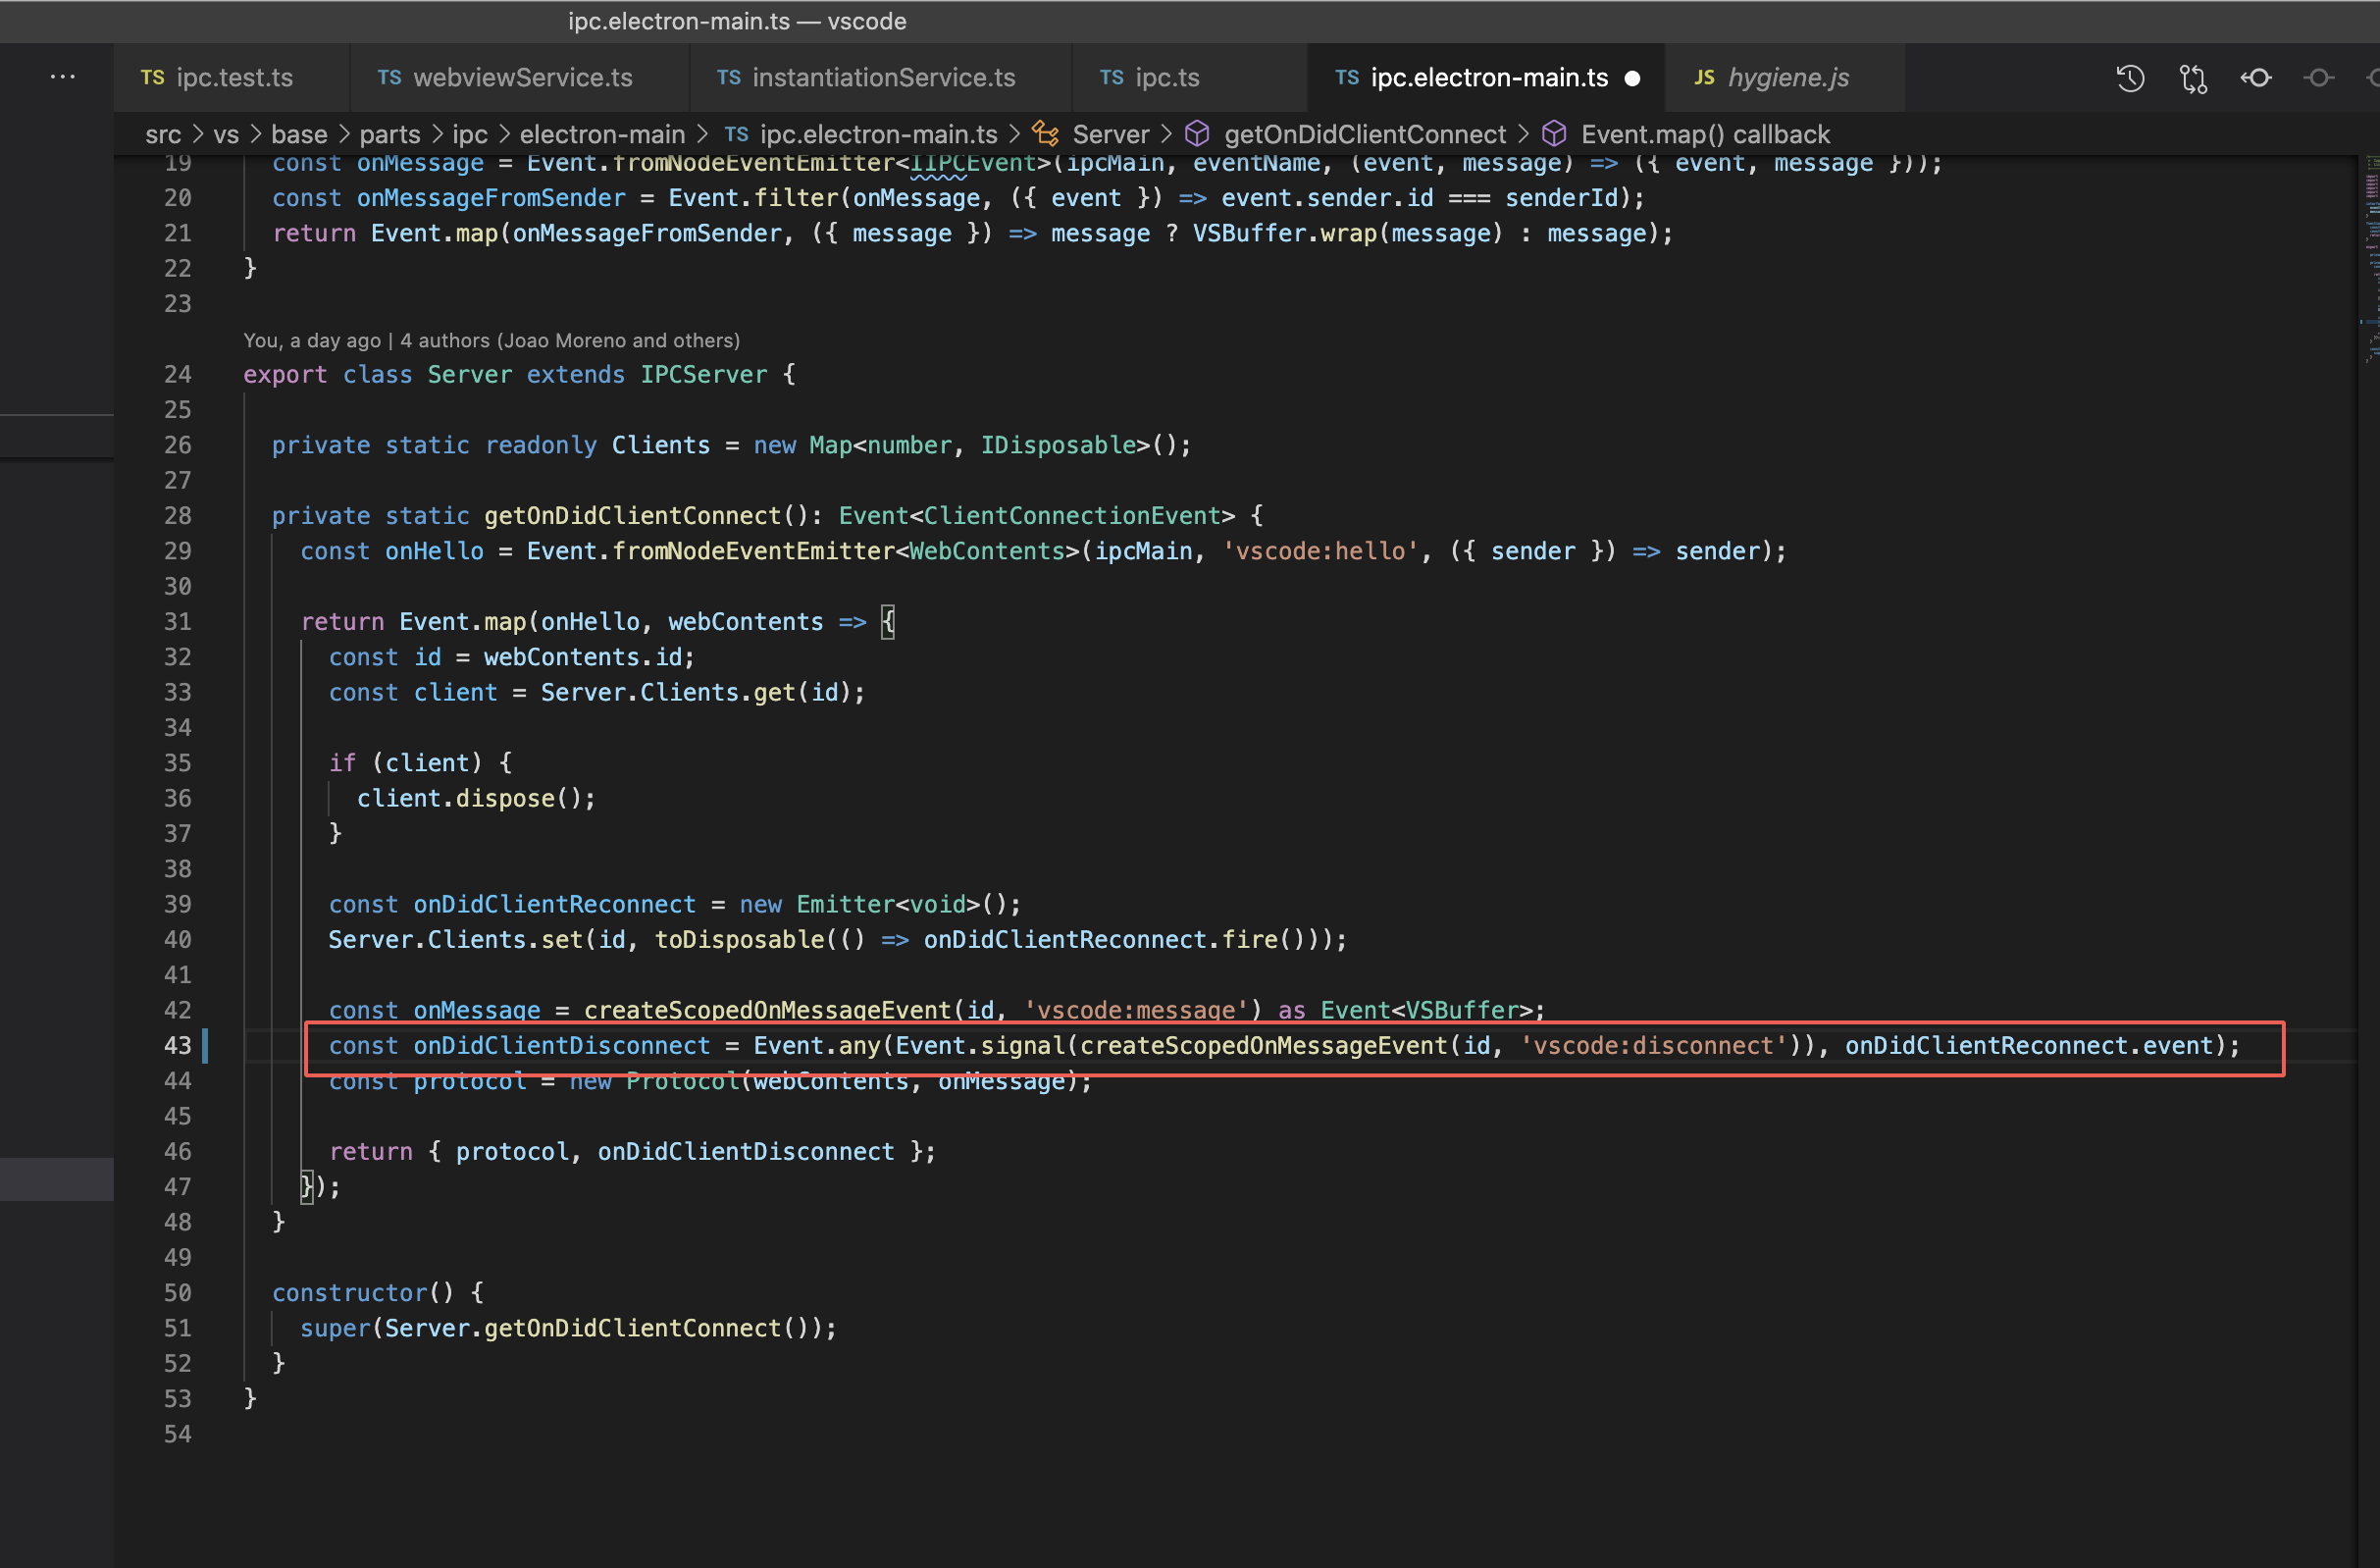Click the highlighted opening brace on line 31
2380x1568 pixels.
(888, 621)
